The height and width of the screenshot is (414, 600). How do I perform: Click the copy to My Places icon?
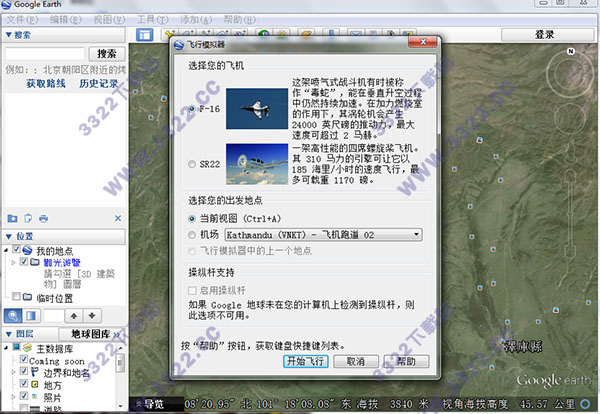coord(28,218)
